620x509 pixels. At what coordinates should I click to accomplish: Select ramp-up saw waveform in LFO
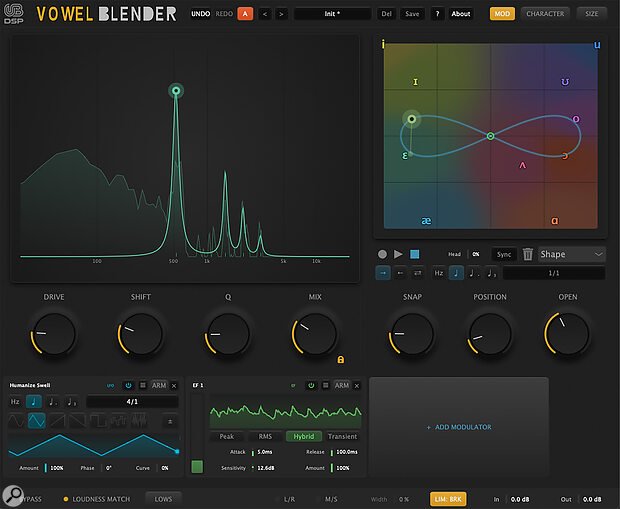[57, 421]
